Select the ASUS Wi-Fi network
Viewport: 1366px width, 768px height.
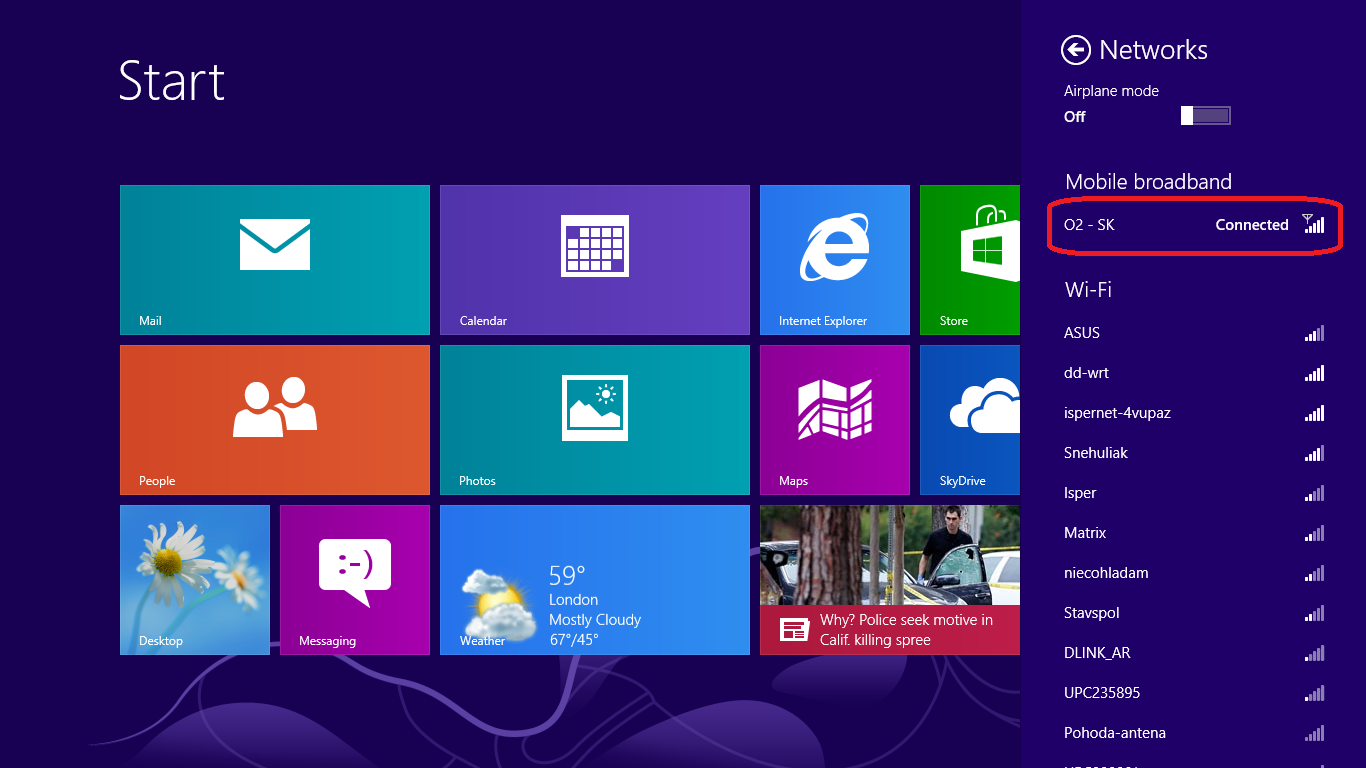click(1194, 333)
